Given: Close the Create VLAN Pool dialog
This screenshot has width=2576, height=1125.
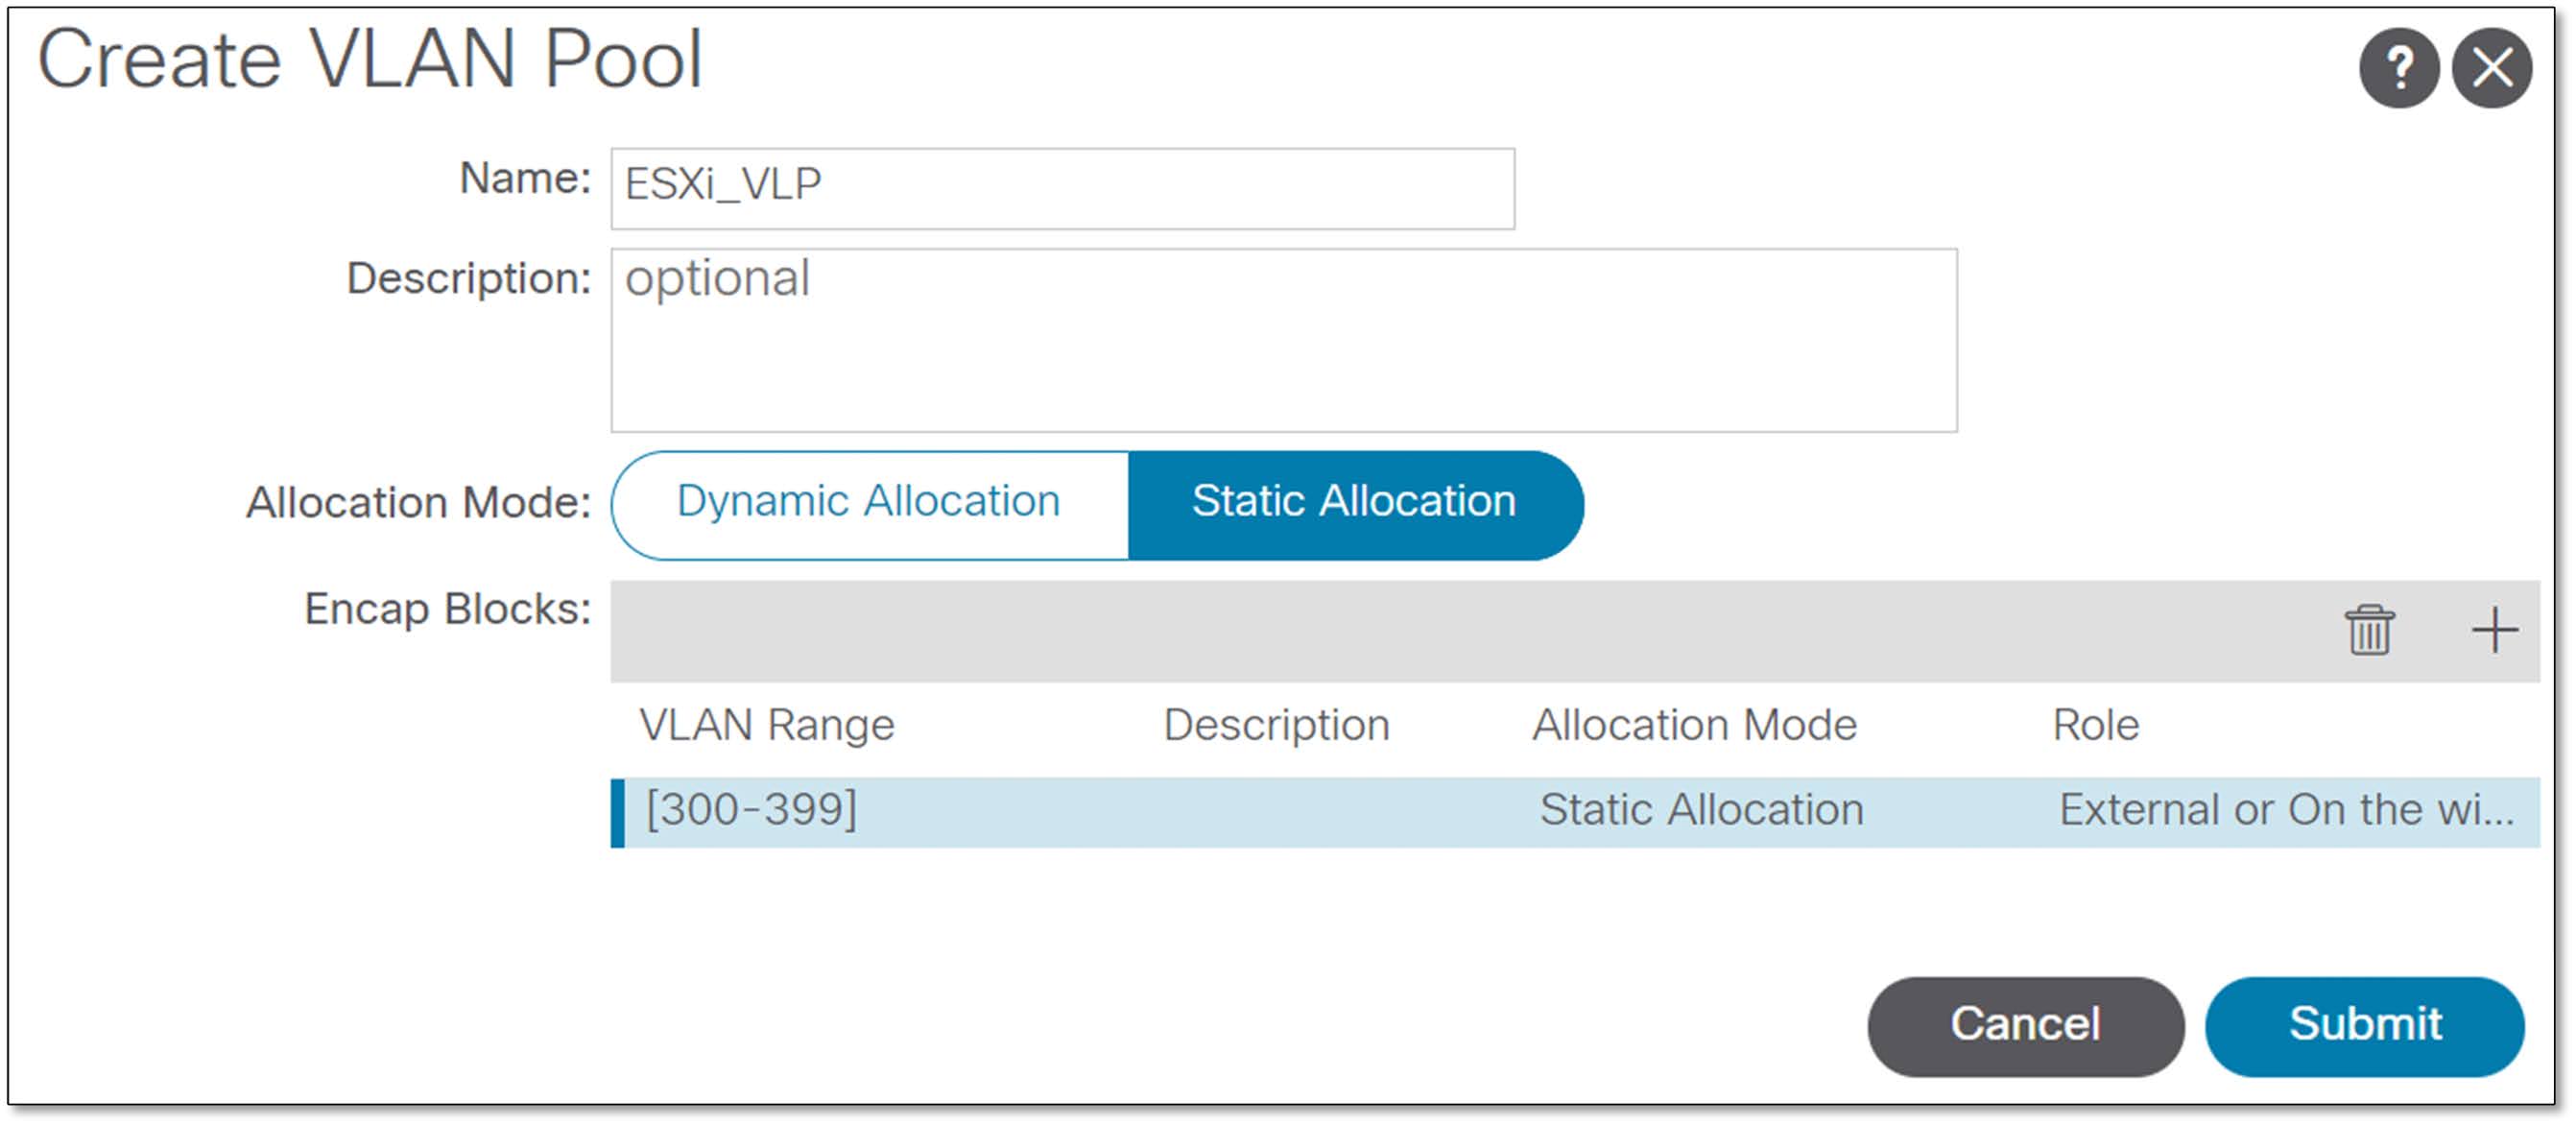Looking at the screenshot, I should [x=2493, y=68].
